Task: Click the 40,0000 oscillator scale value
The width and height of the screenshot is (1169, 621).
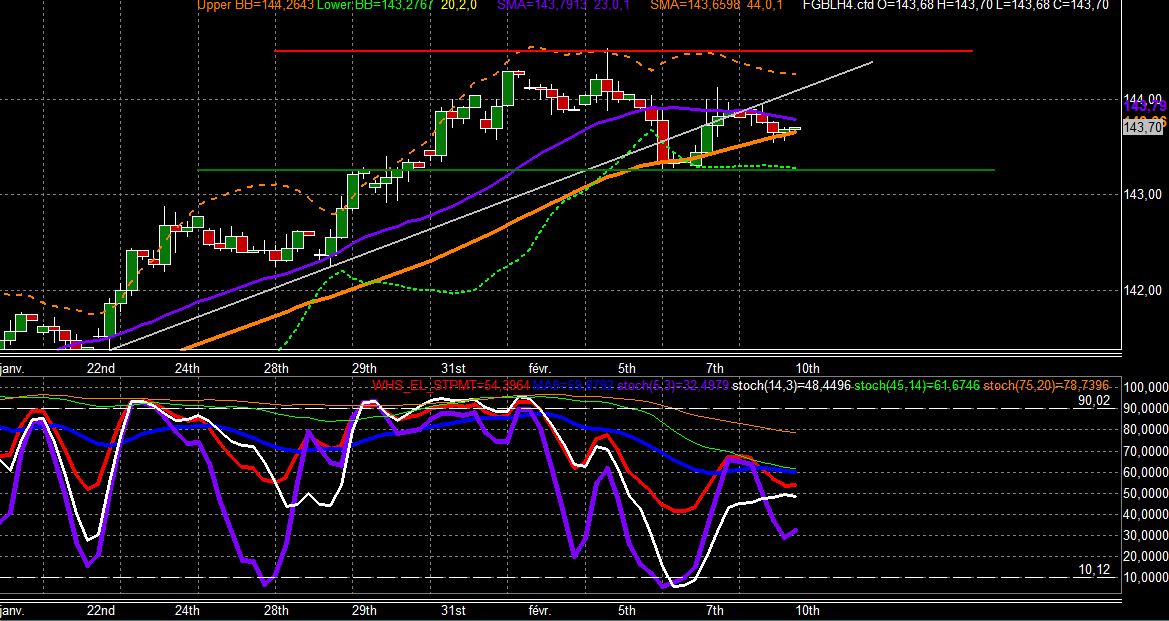Action: (x=1145, y=514)
